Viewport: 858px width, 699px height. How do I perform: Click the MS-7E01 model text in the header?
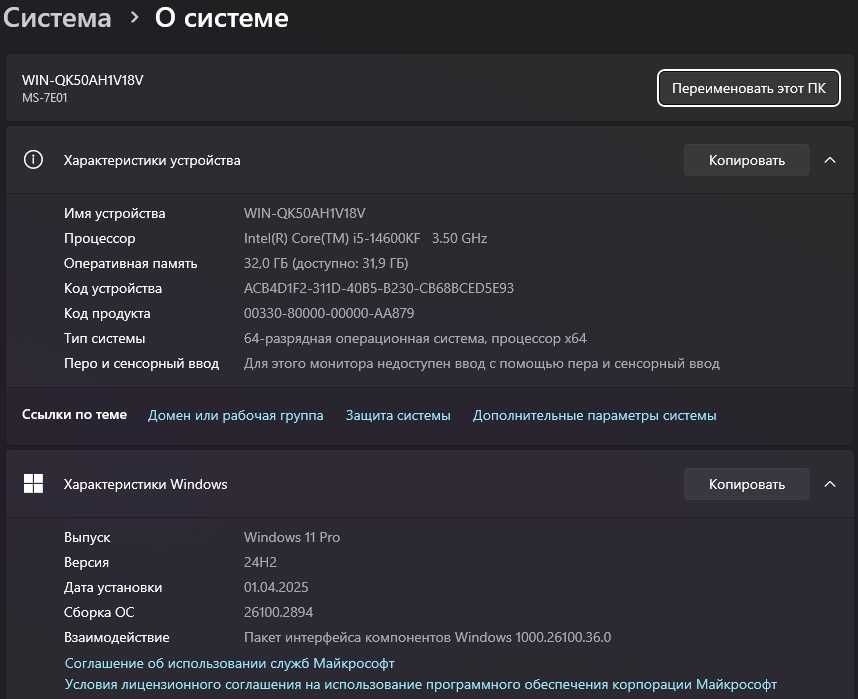point(44,98)
